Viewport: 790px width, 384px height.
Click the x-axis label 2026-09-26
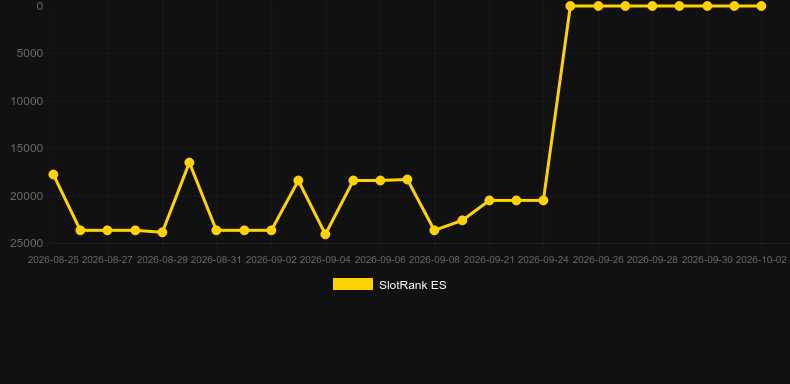coord(599,260)
